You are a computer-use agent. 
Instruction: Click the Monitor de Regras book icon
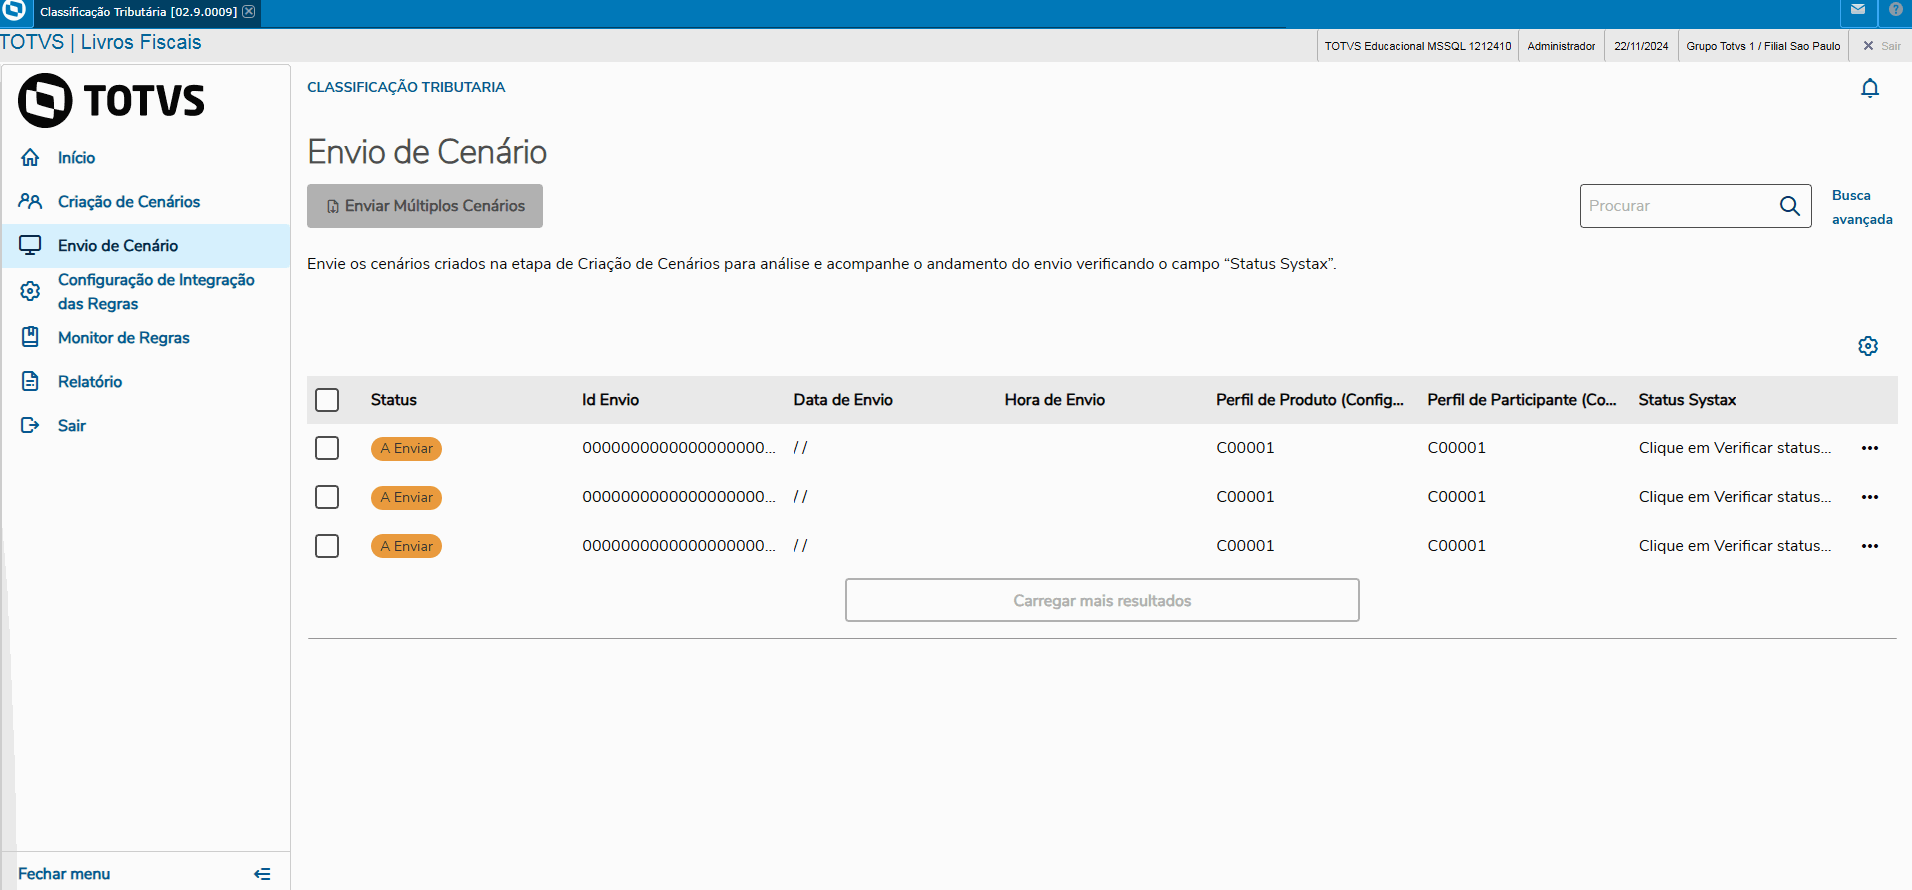pos(31,337)
